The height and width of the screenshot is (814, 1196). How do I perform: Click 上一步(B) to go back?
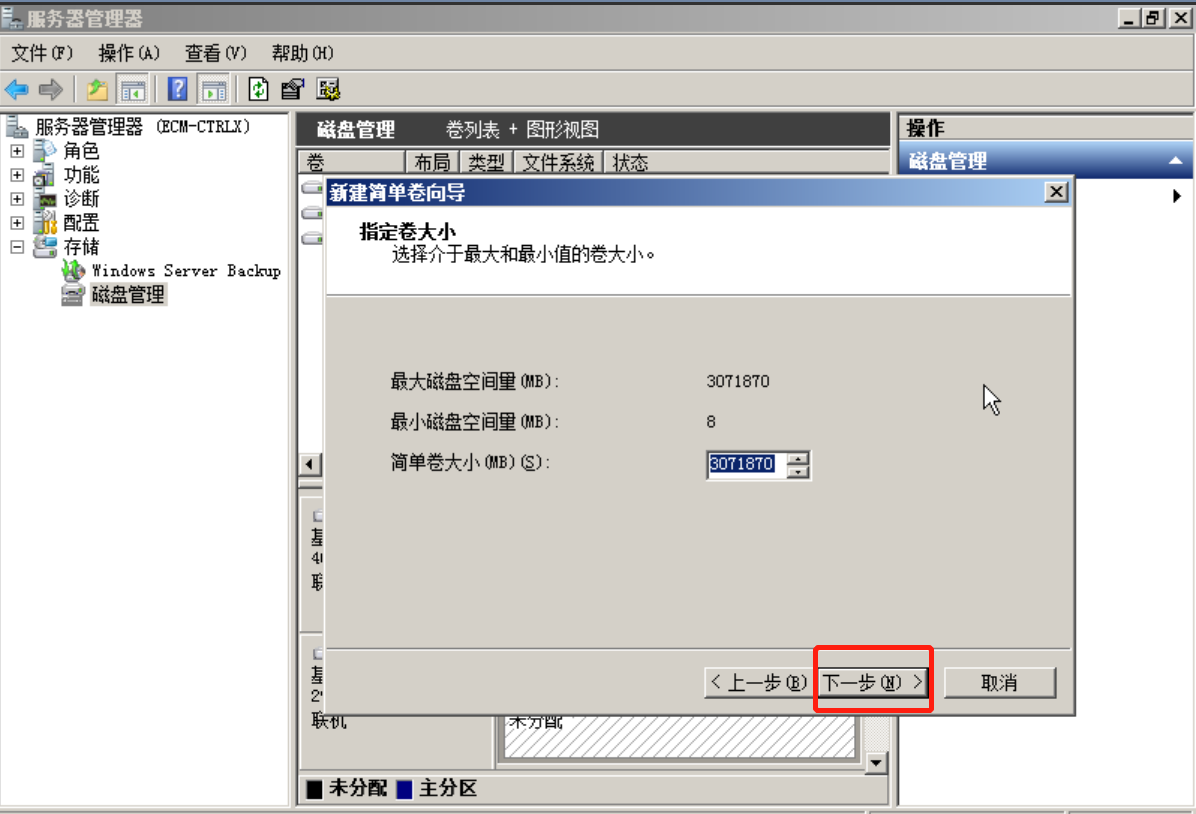[x=759, y=682]
